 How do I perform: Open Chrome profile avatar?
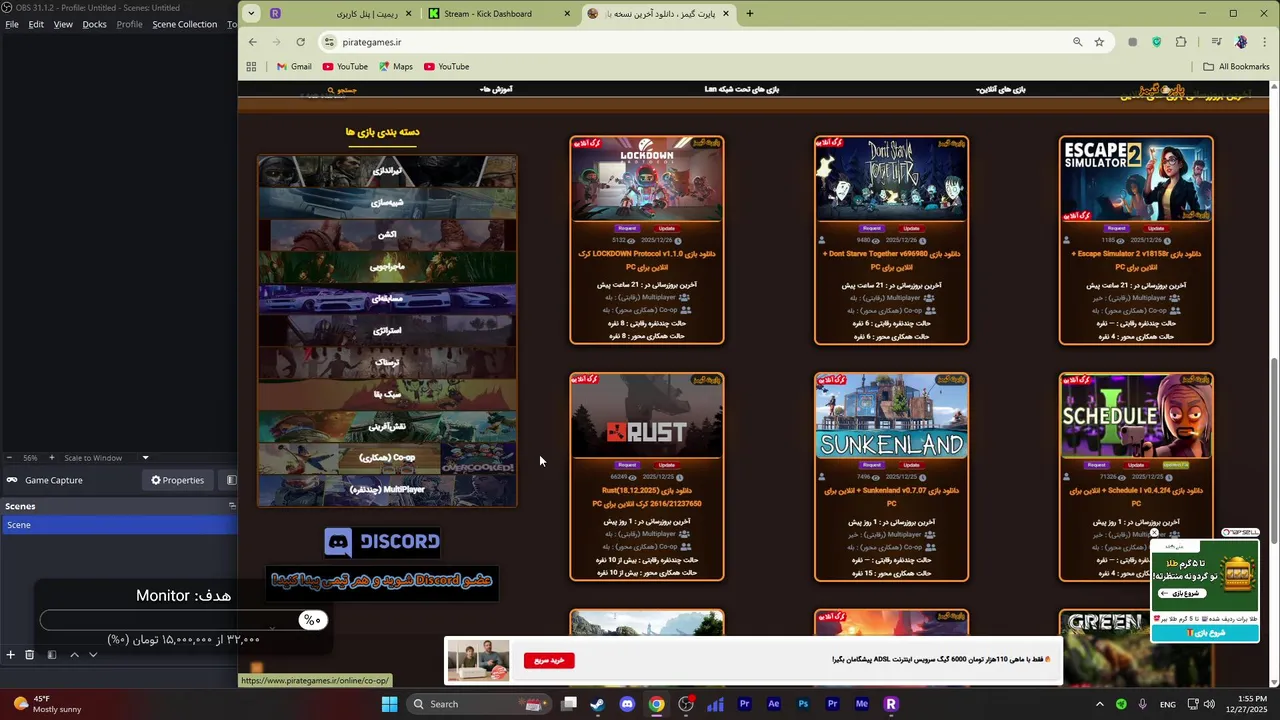(1241, 42)
